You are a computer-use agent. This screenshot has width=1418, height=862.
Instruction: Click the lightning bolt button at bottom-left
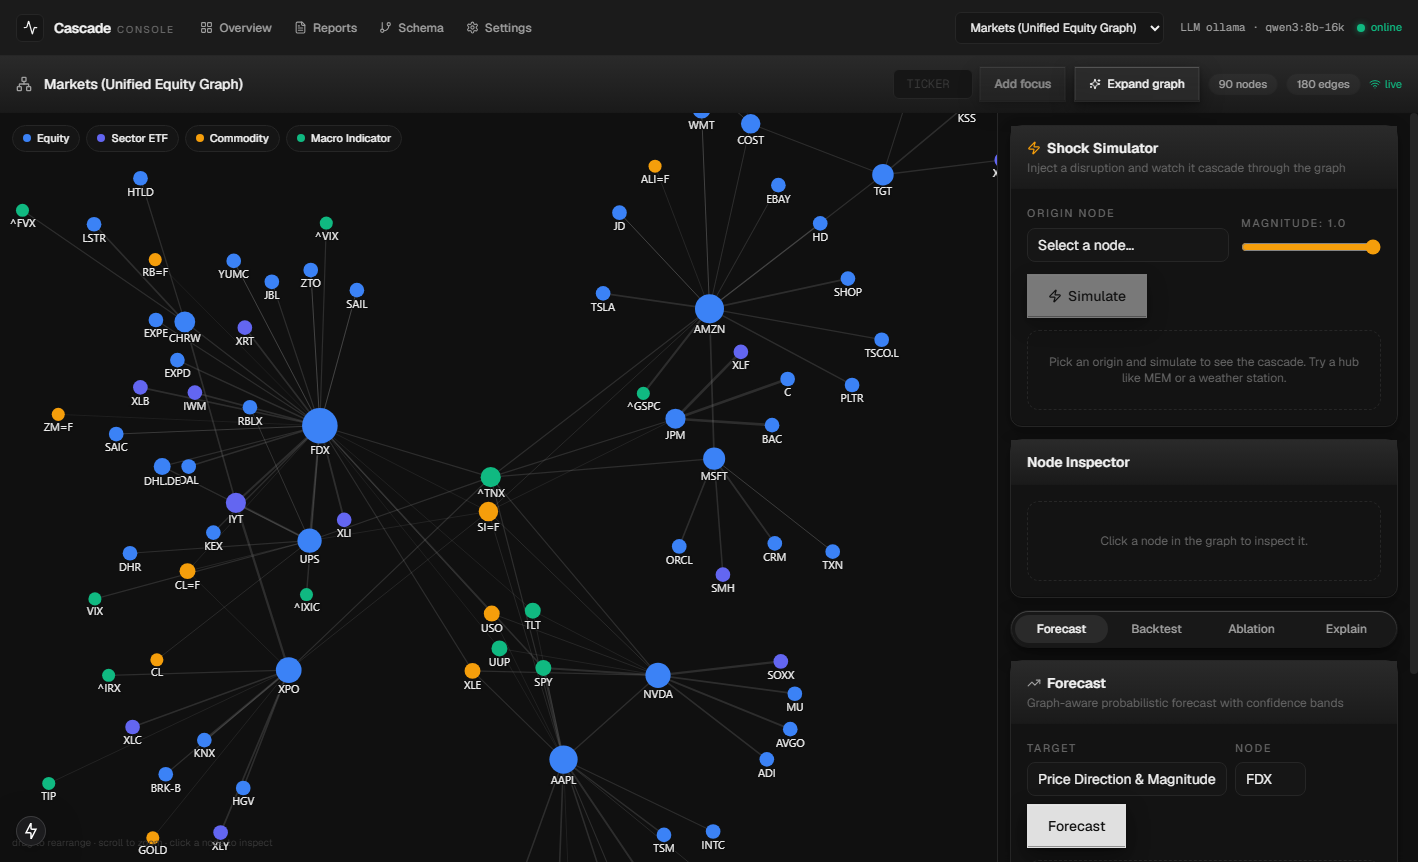tap(31, 830)
